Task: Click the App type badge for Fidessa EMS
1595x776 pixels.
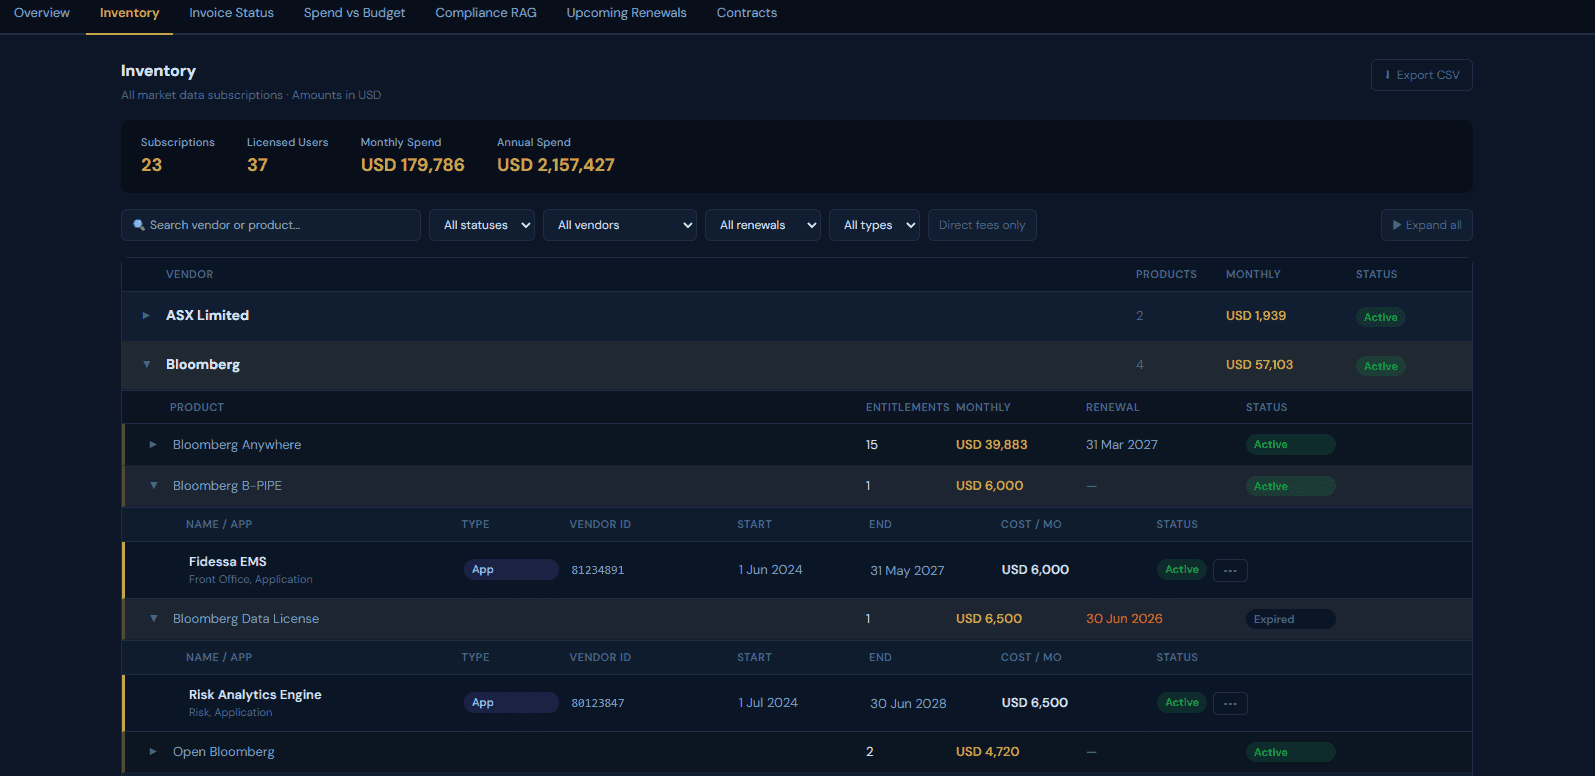Action: (x=511, y=569)
